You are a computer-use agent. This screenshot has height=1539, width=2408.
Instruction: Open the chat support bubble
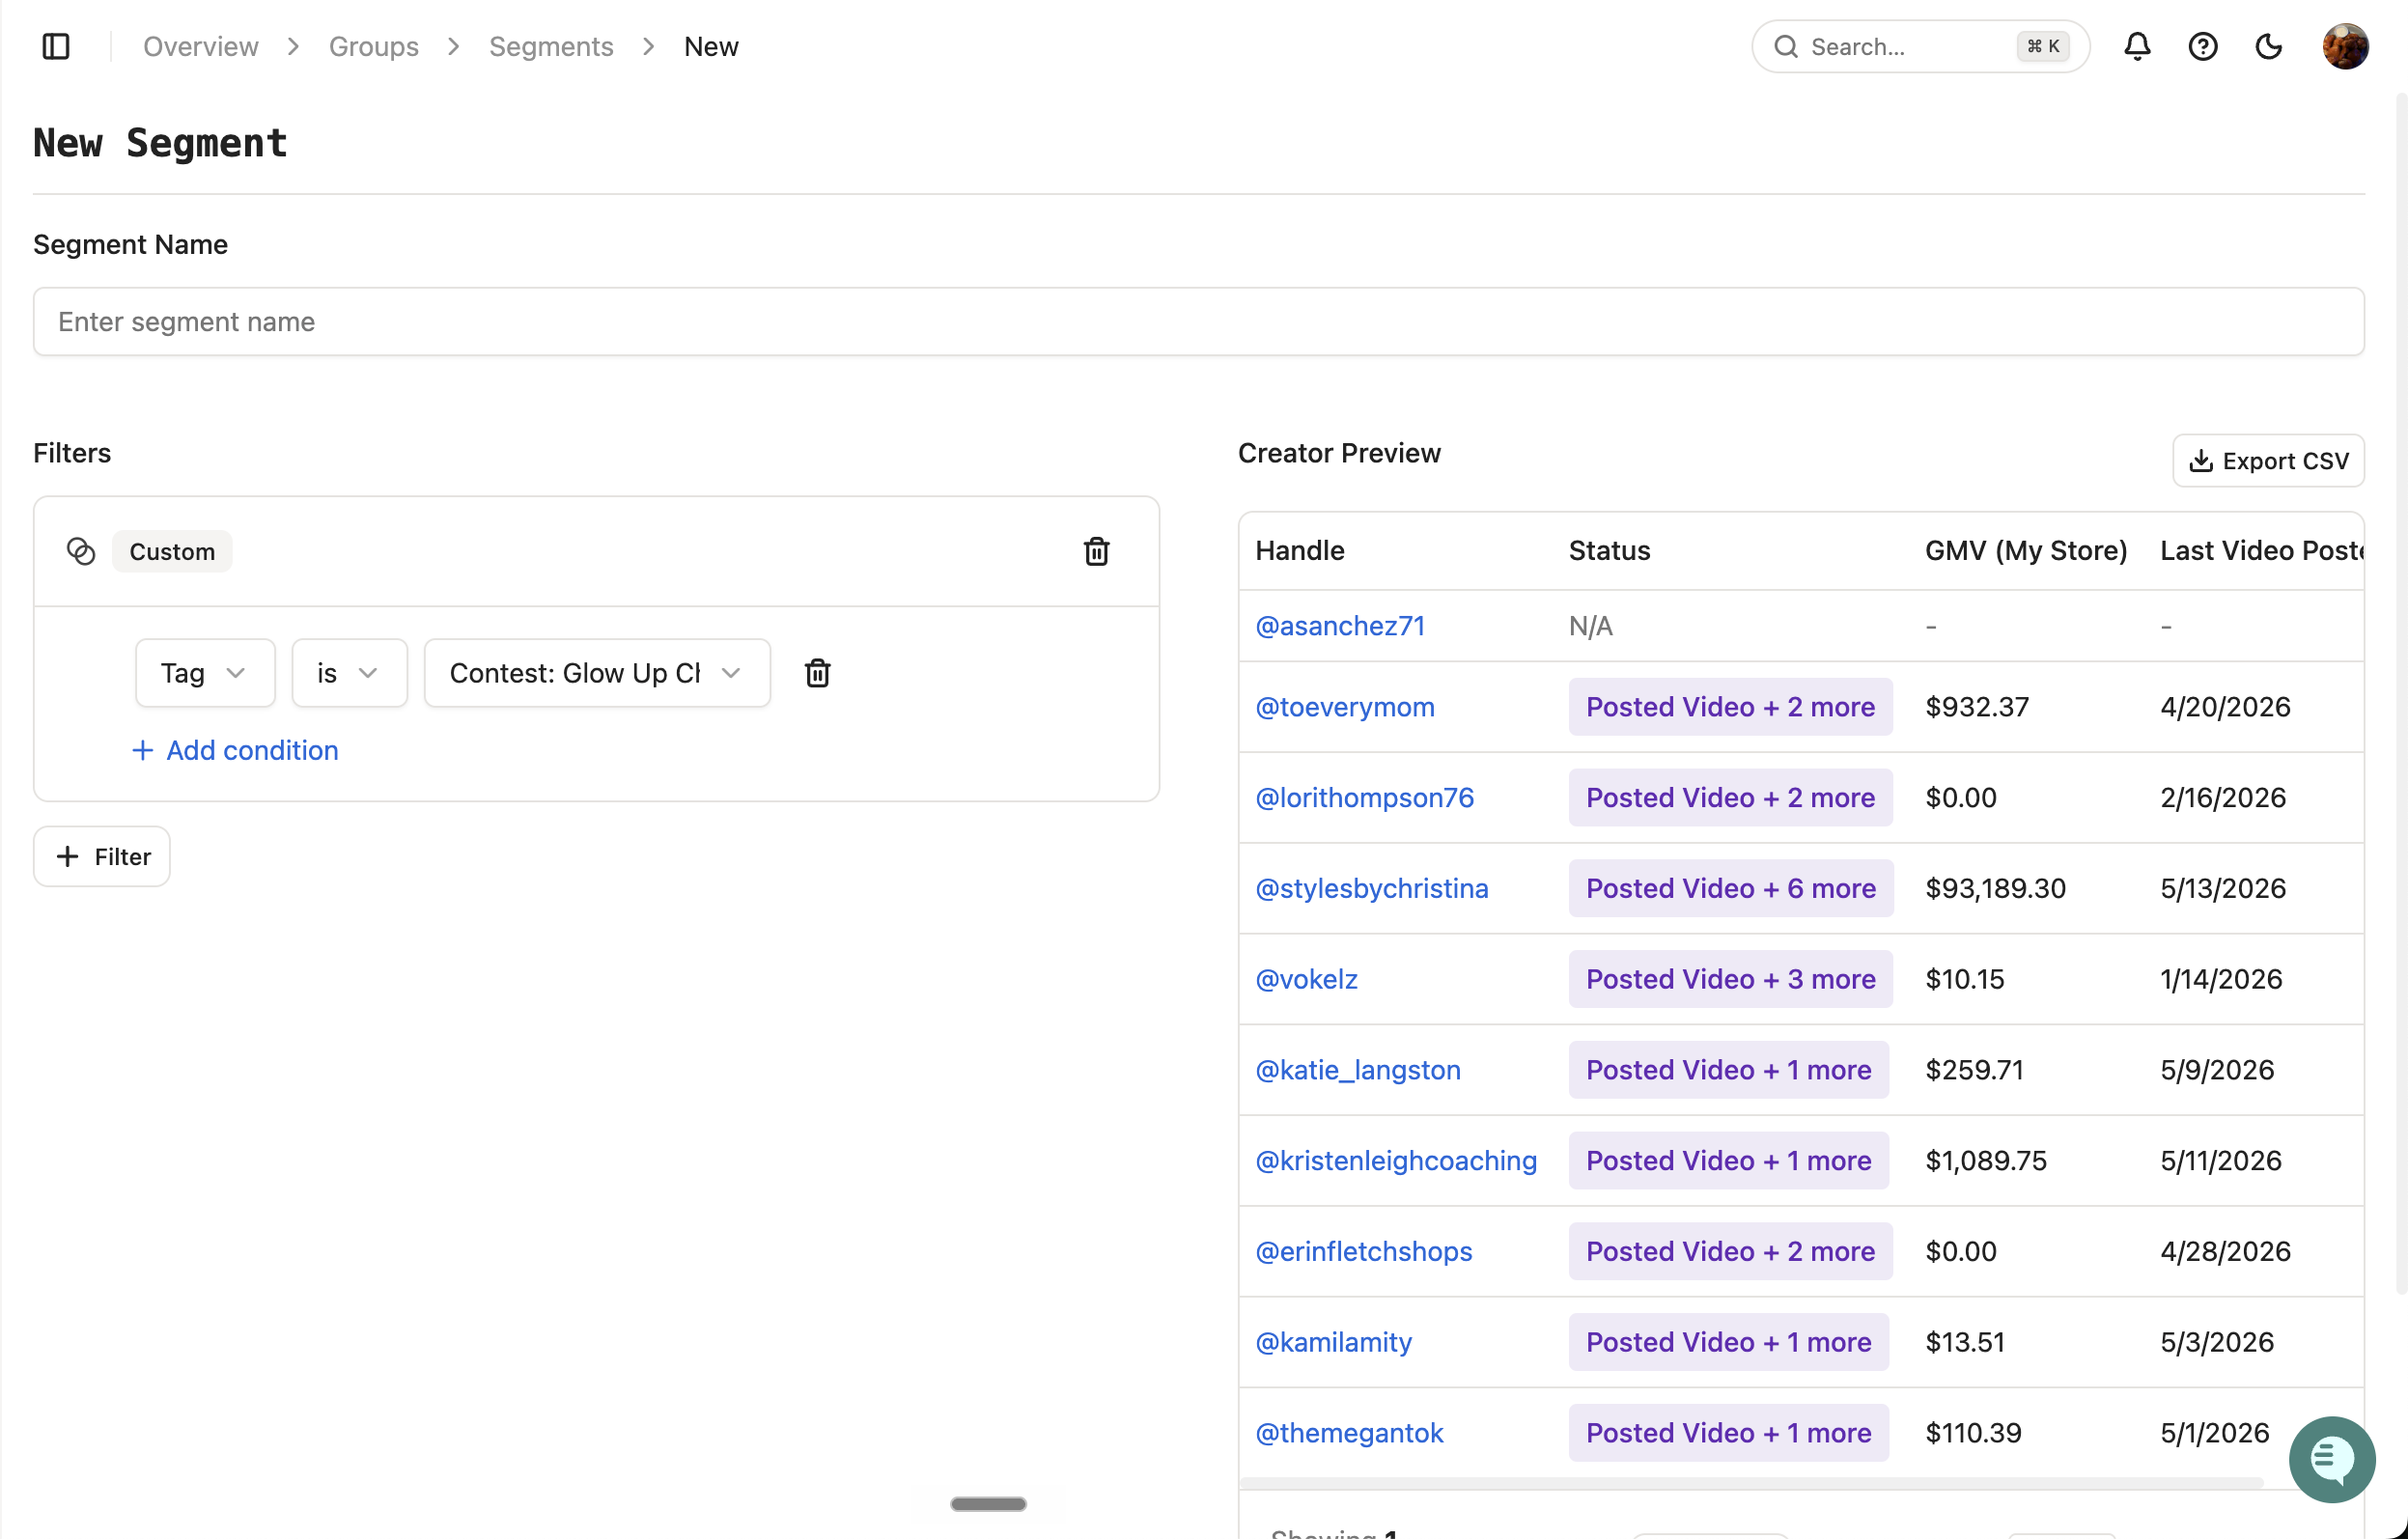coord(2332,1459)
